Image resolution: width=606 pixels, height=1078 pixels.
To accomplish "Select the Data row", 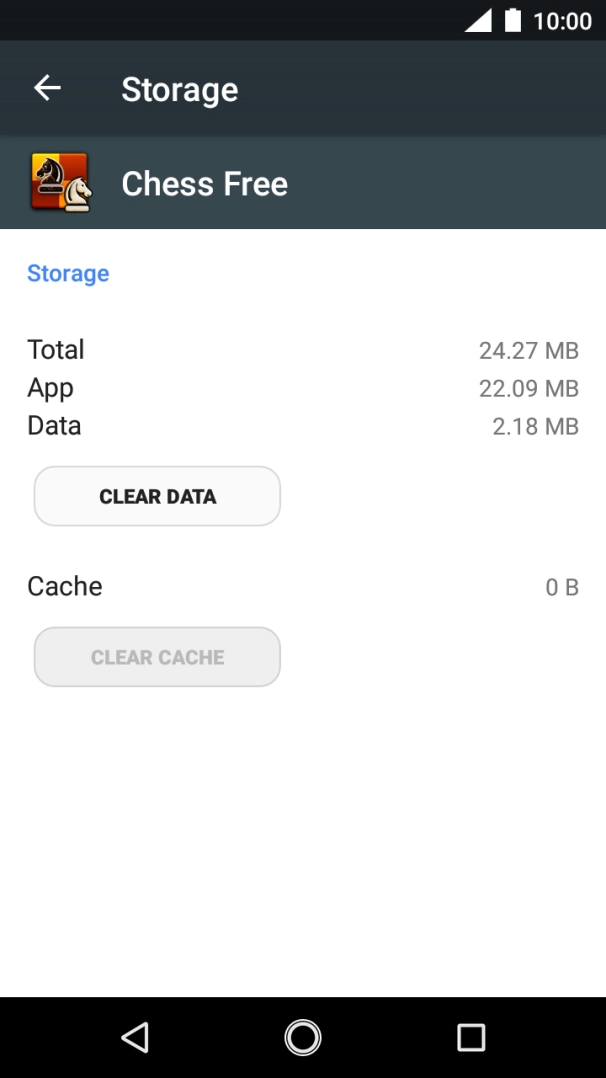I will click(x=53, y=426).
